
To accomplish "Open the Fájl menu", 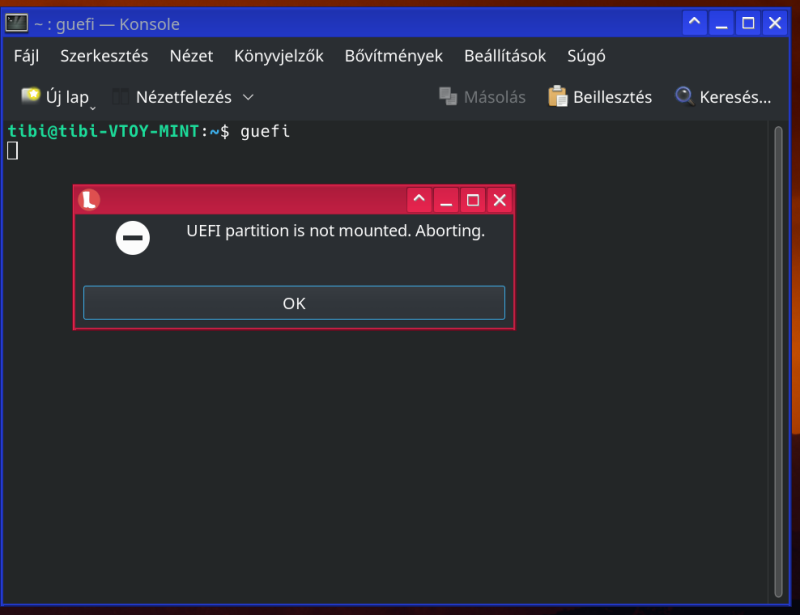I will coord(26,56).
